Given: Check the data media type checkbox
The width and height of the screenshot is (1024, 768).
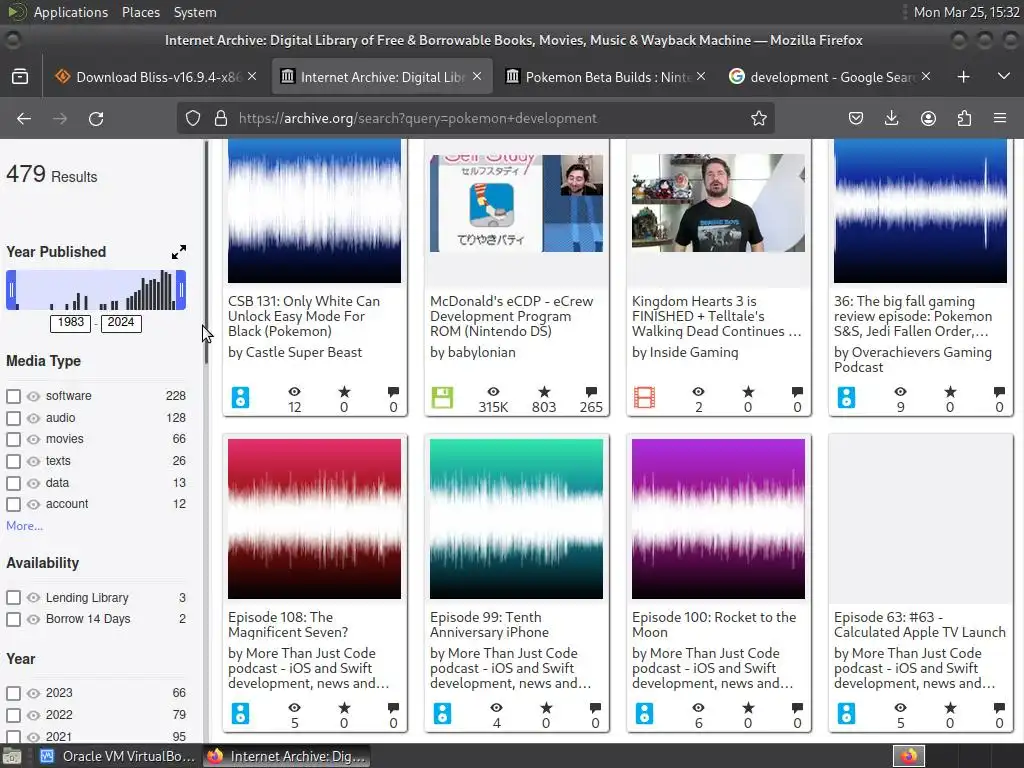Looking at the screenshot, I should tap(13, 483).
